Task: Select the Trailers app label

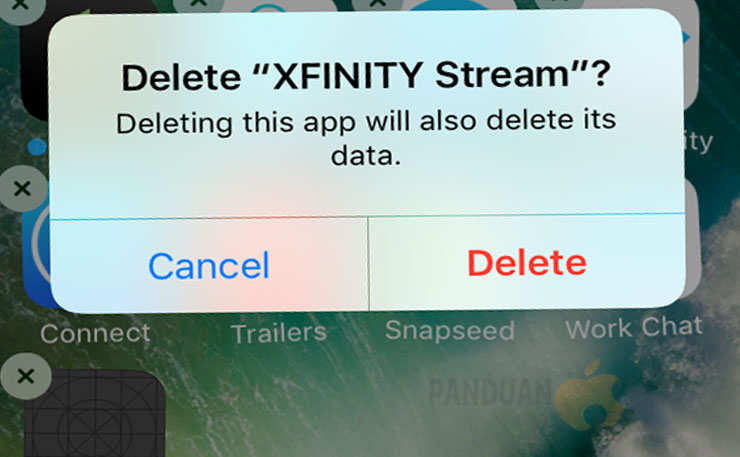Action: click(x=279, y=333)
